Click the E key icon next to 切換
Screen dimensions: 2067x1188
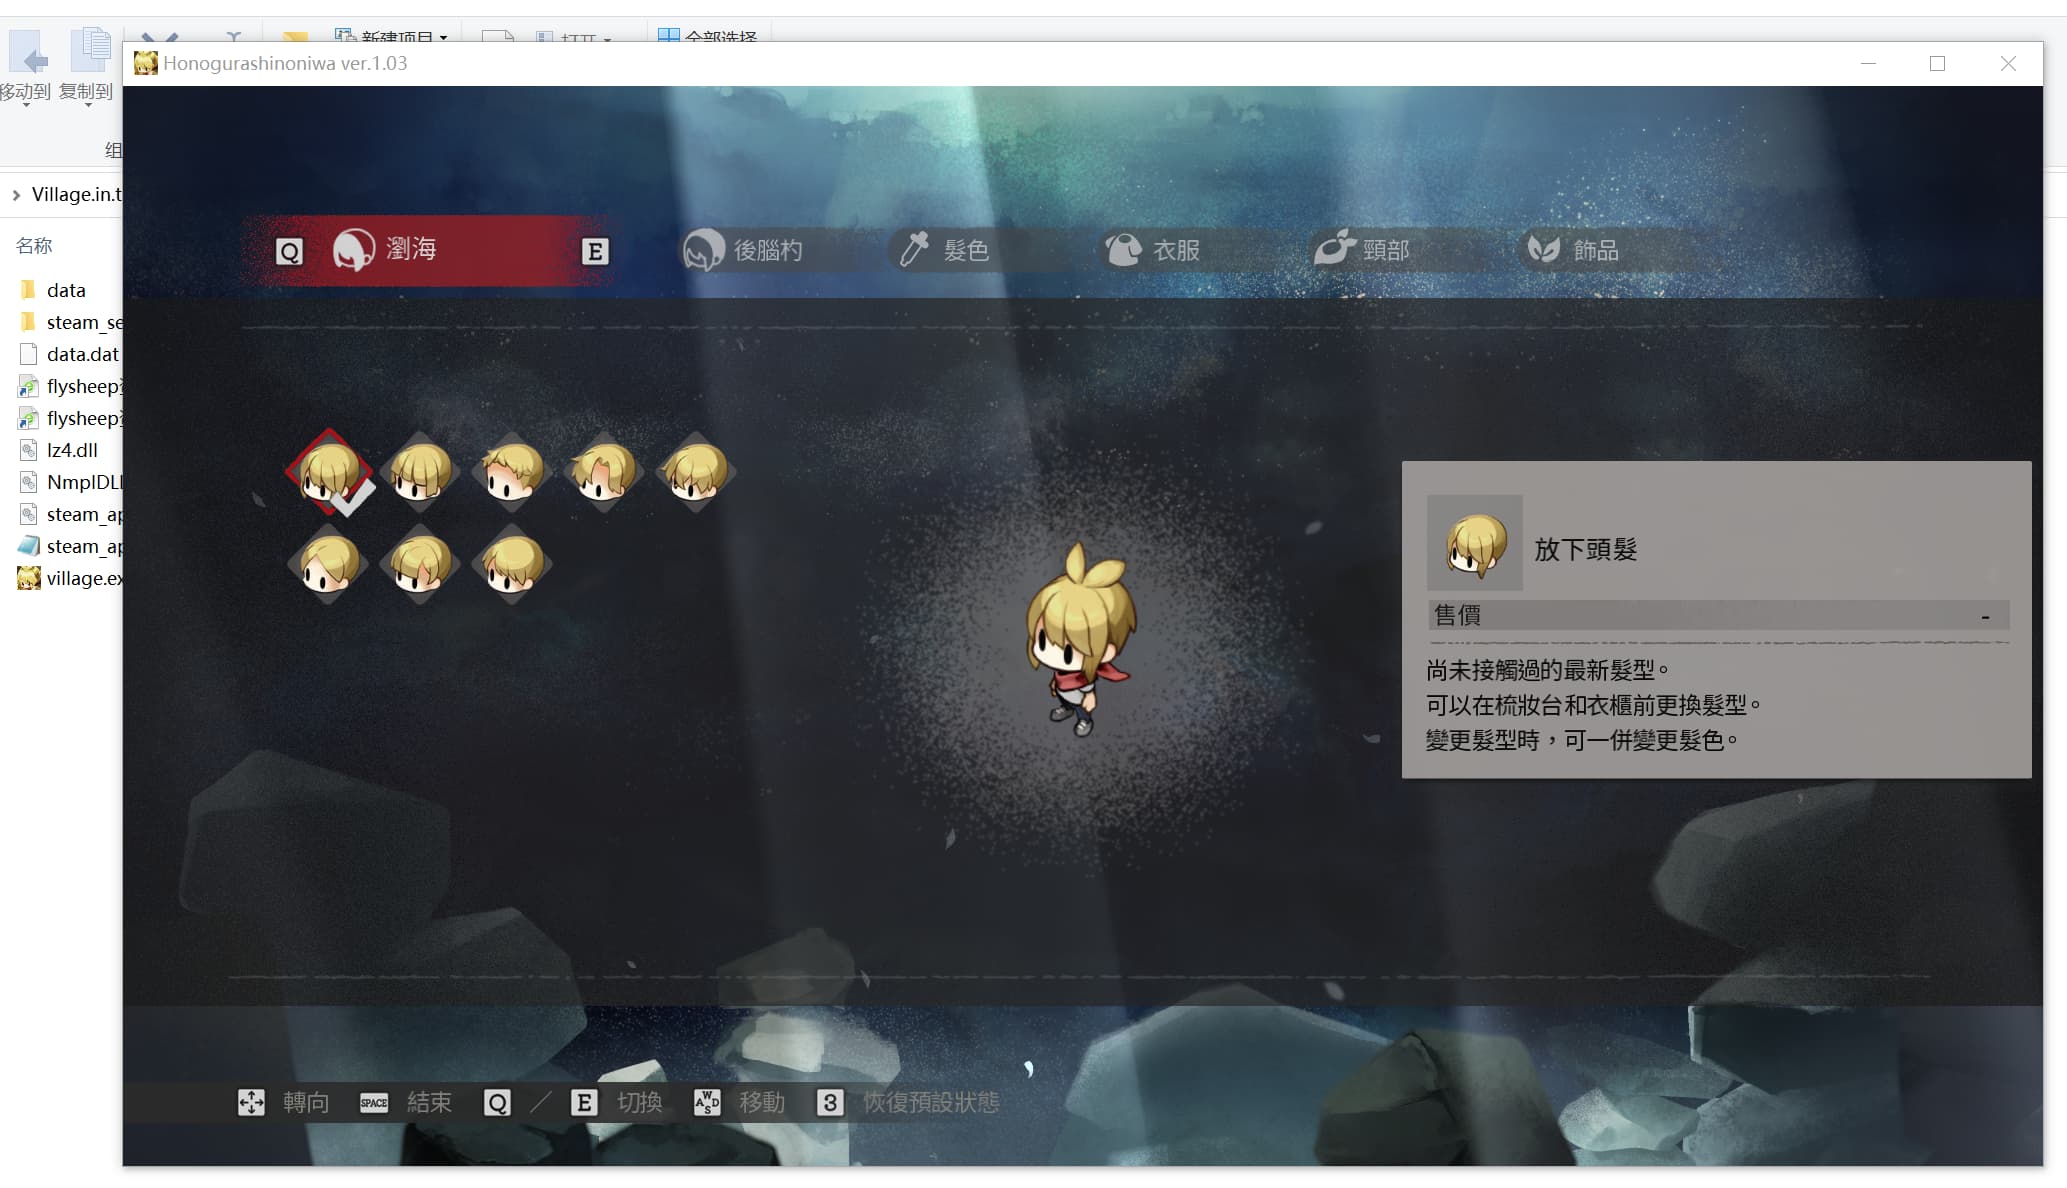pyautogui.click(x=584, y=1102)
